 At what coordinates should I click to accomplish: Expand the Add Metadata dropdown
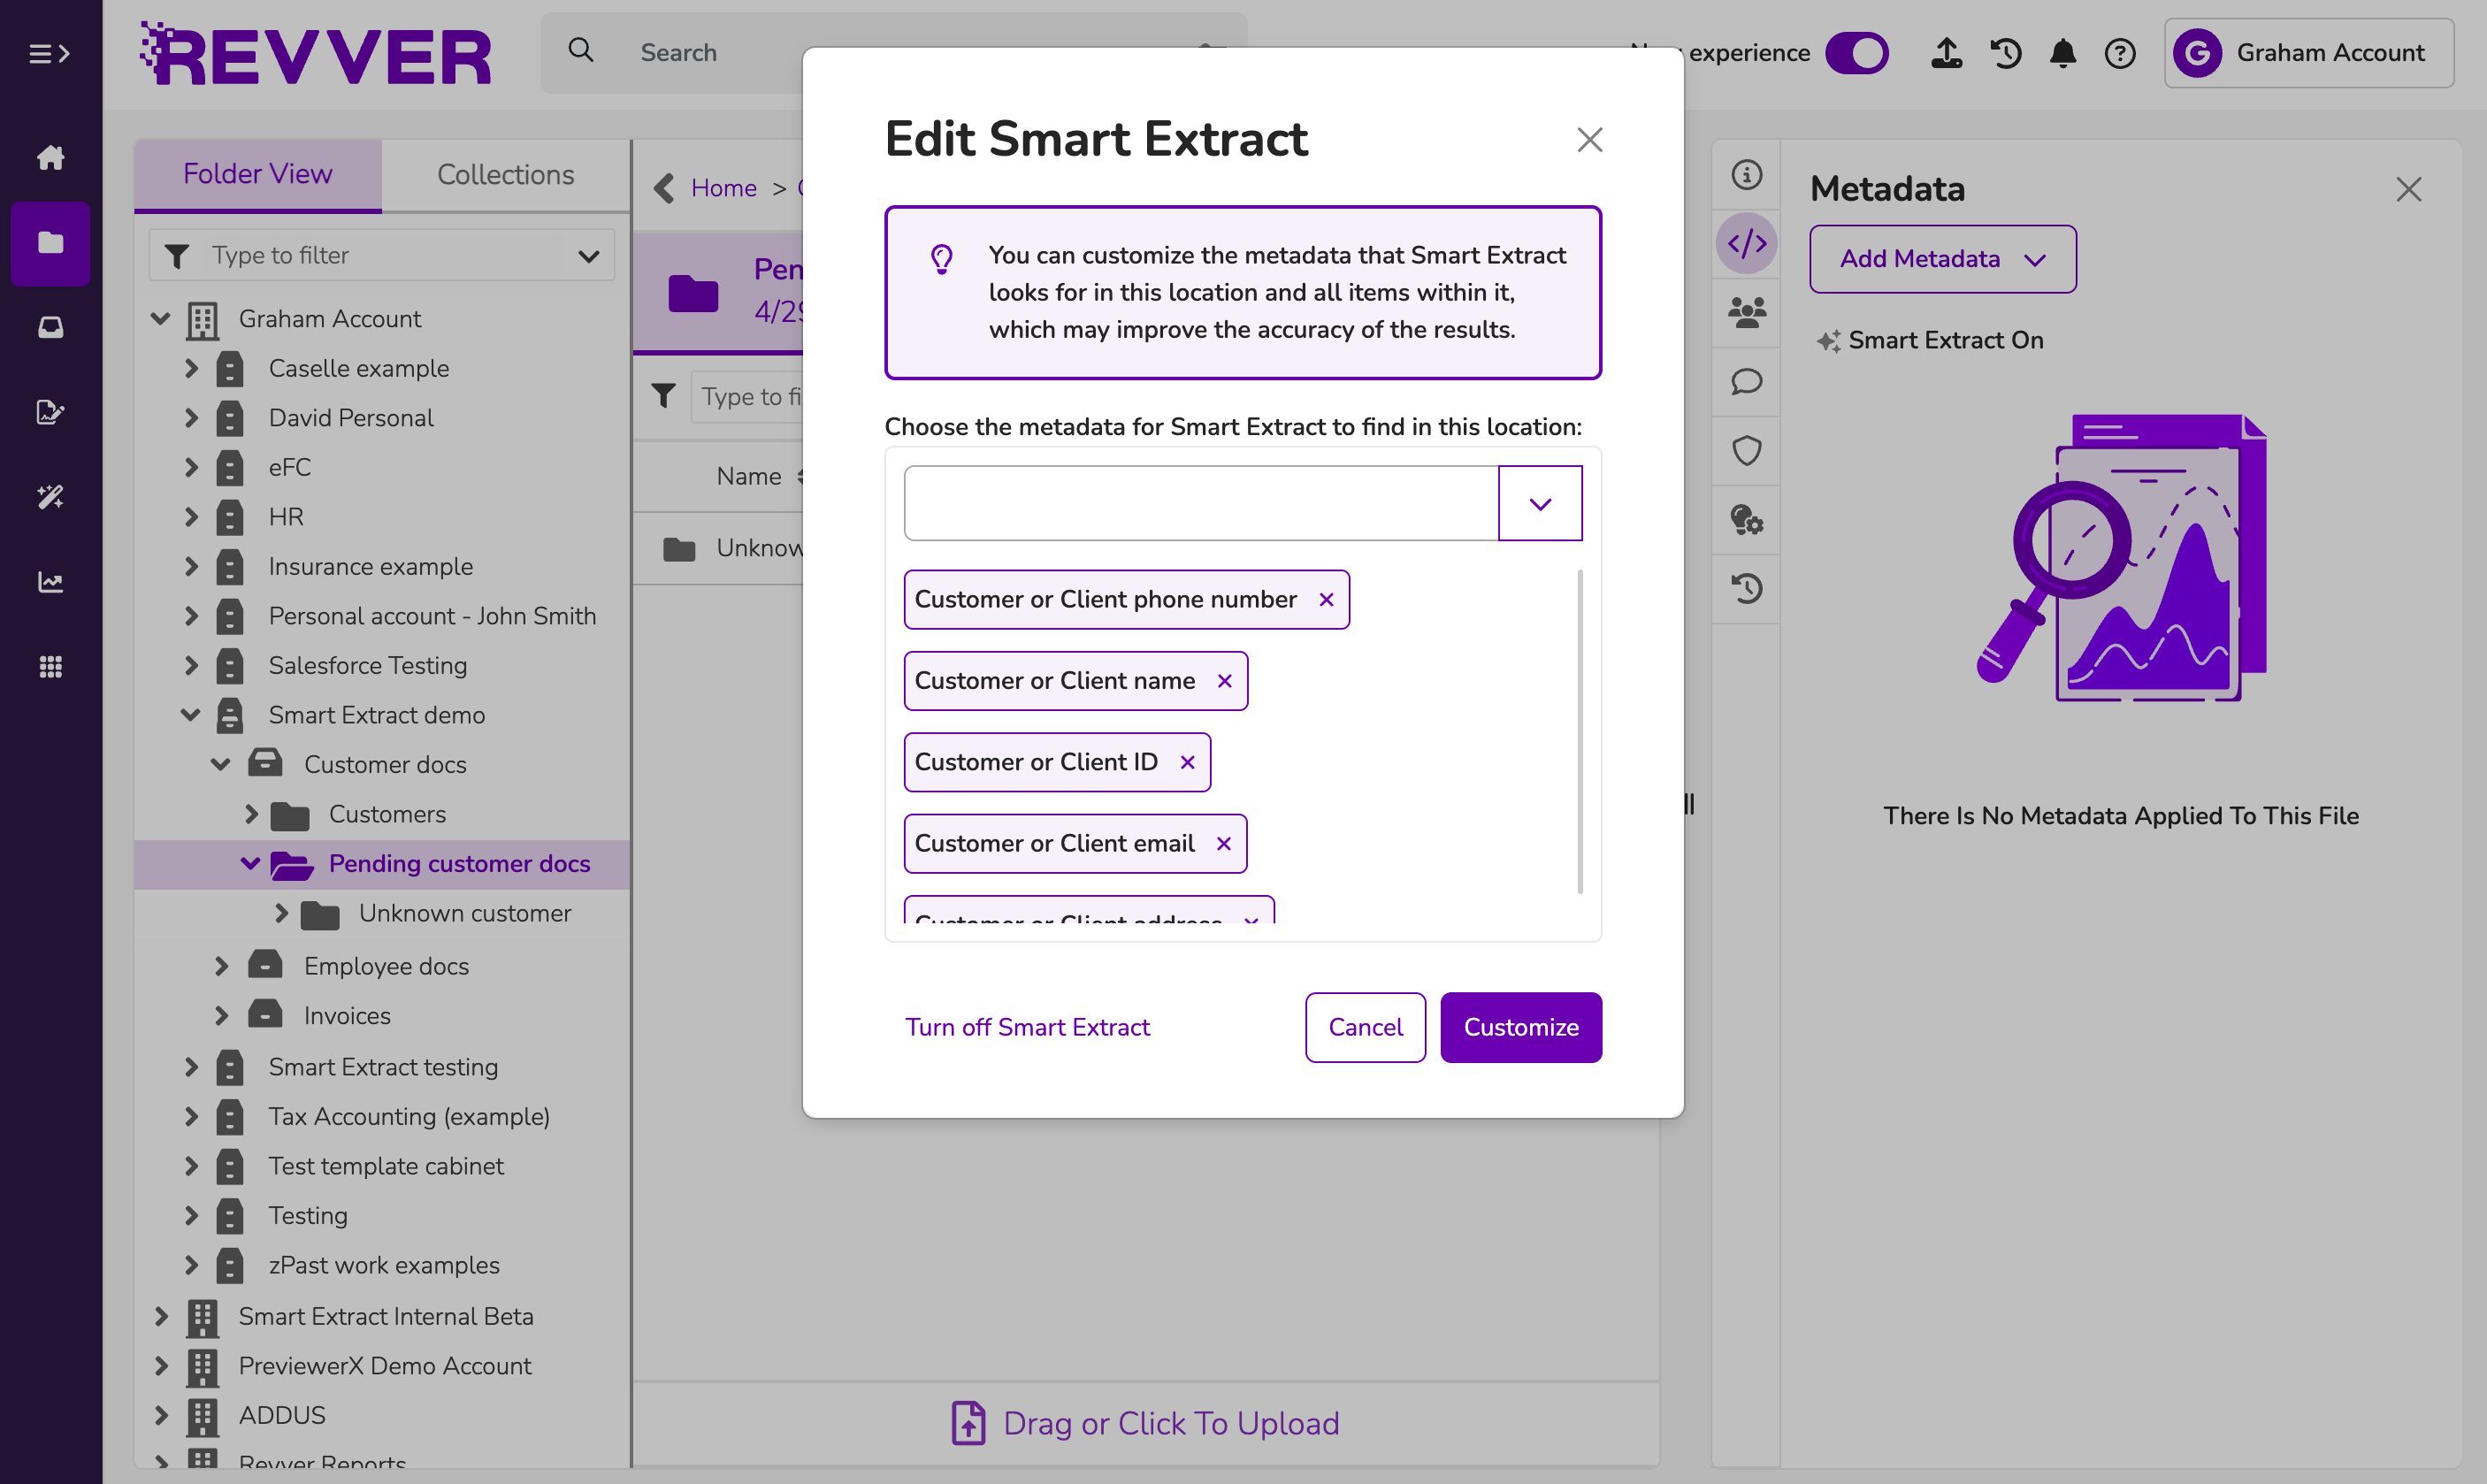[1941, 259]
